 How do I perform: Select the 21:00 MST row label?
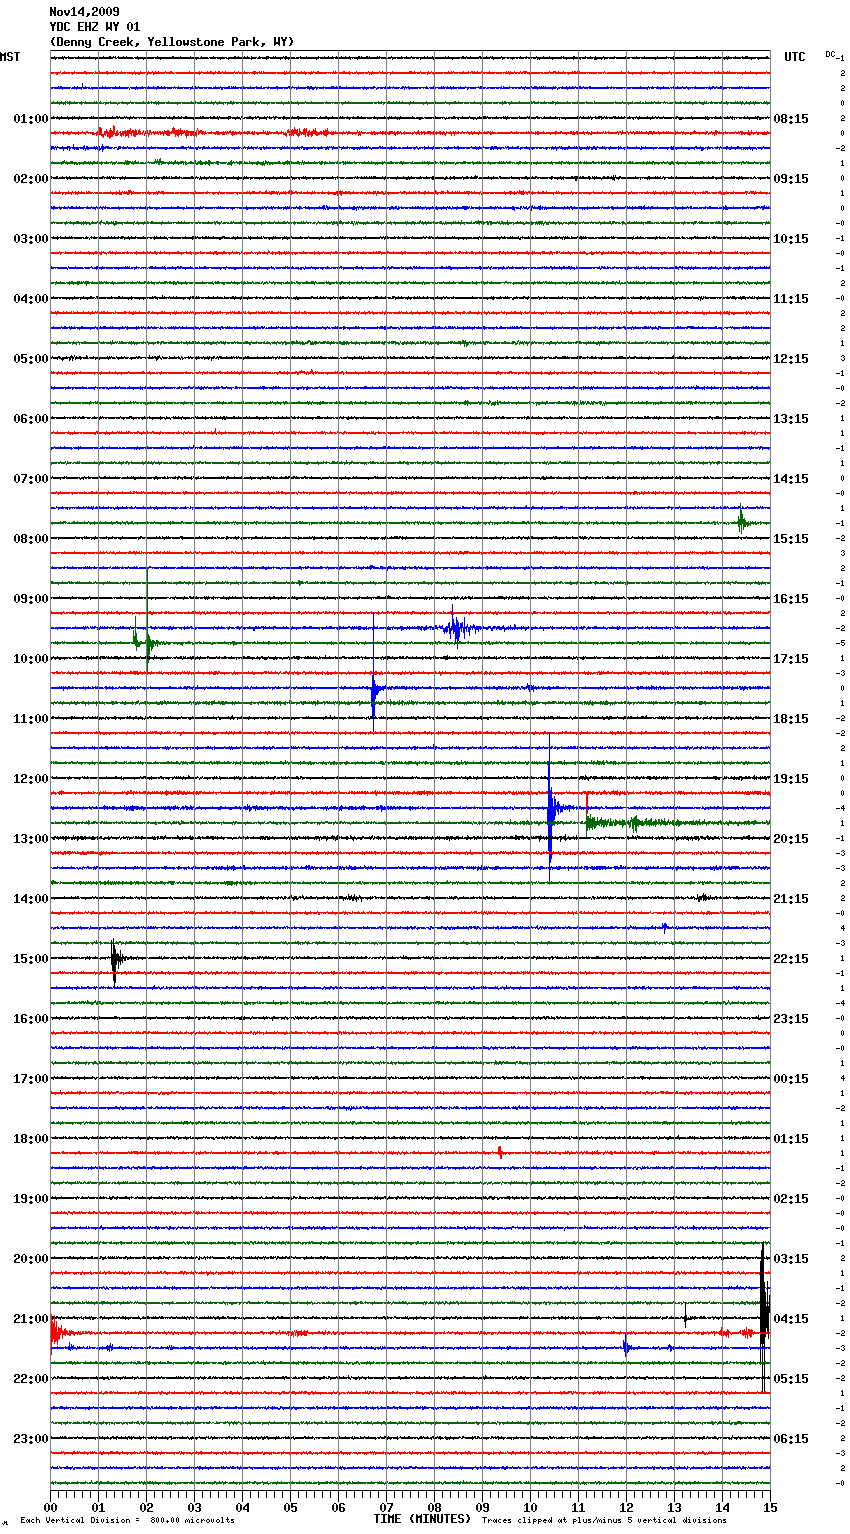31,1319
